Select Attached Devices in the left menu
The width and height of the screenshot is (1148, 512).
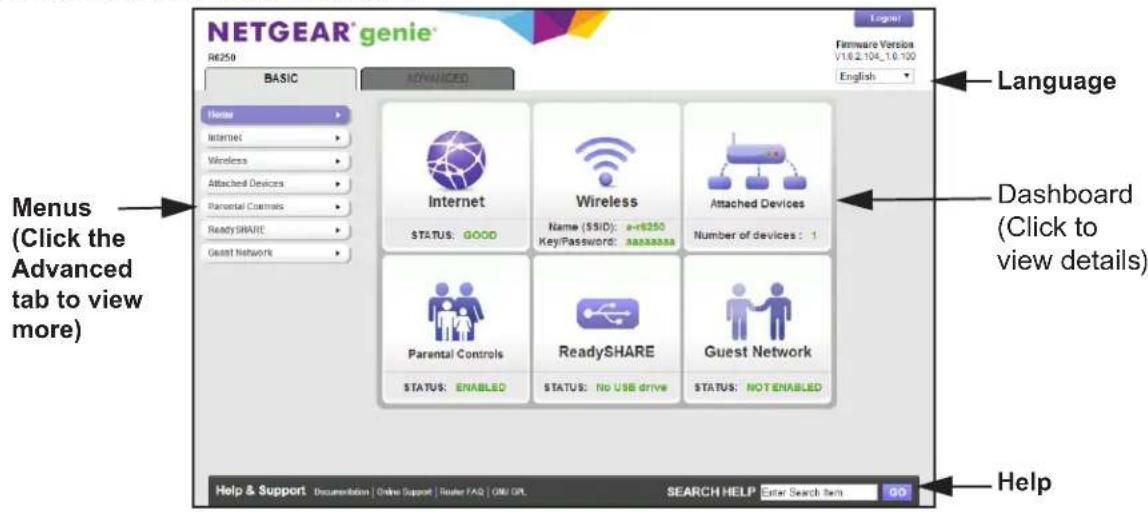(275, 183)
